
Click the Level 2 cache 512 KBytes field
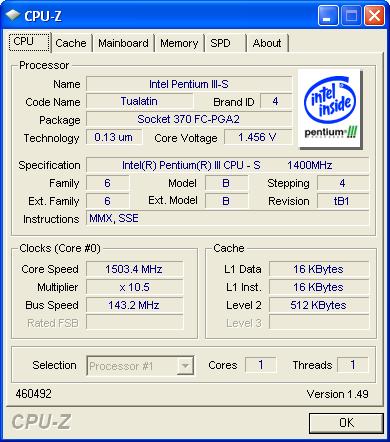click(x=318, y=305)
